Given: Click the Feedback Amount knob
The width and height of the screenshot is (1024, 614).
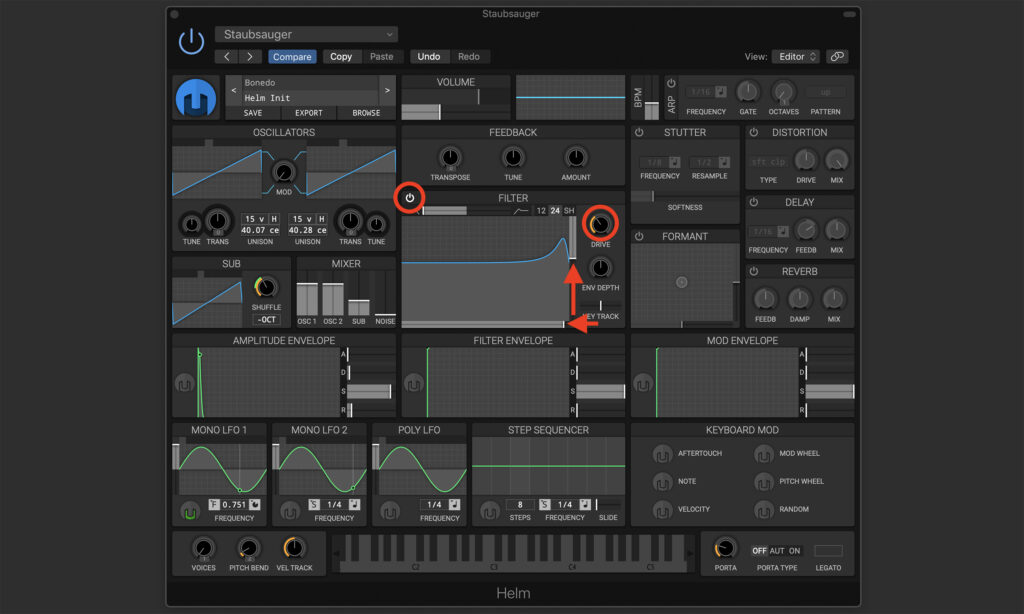Looking at the screenshot, I should (x=575, y=157).
